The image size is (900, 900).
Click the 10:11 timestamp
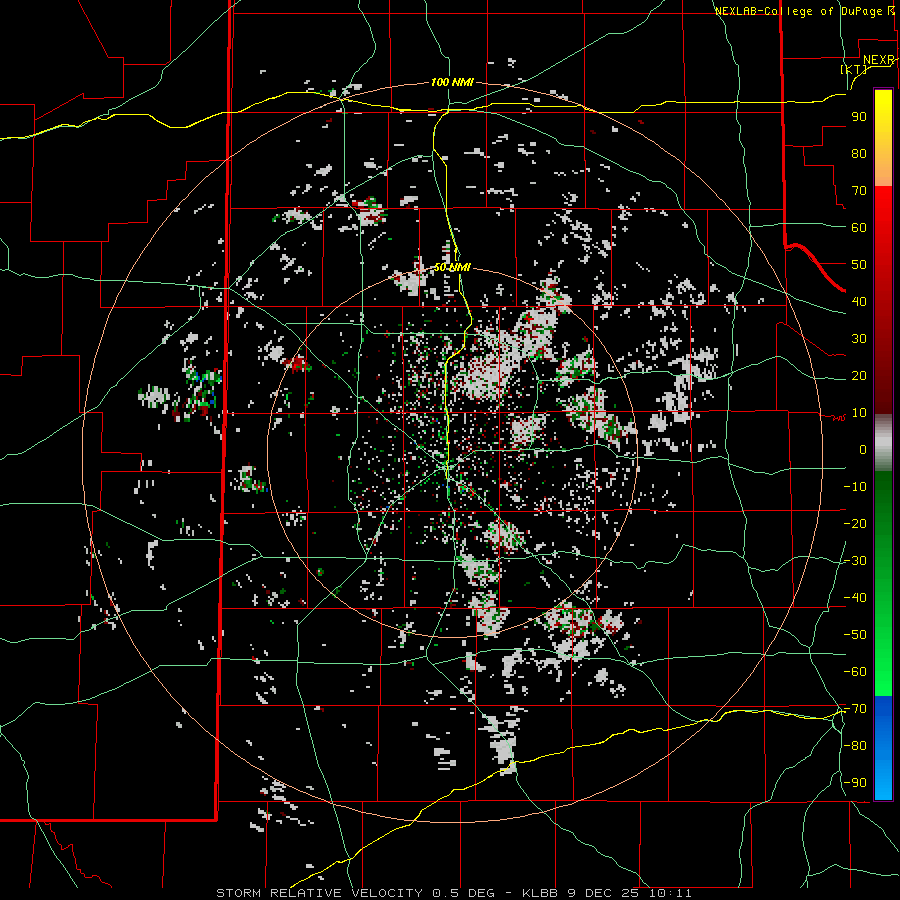click(x=670, y=893)
